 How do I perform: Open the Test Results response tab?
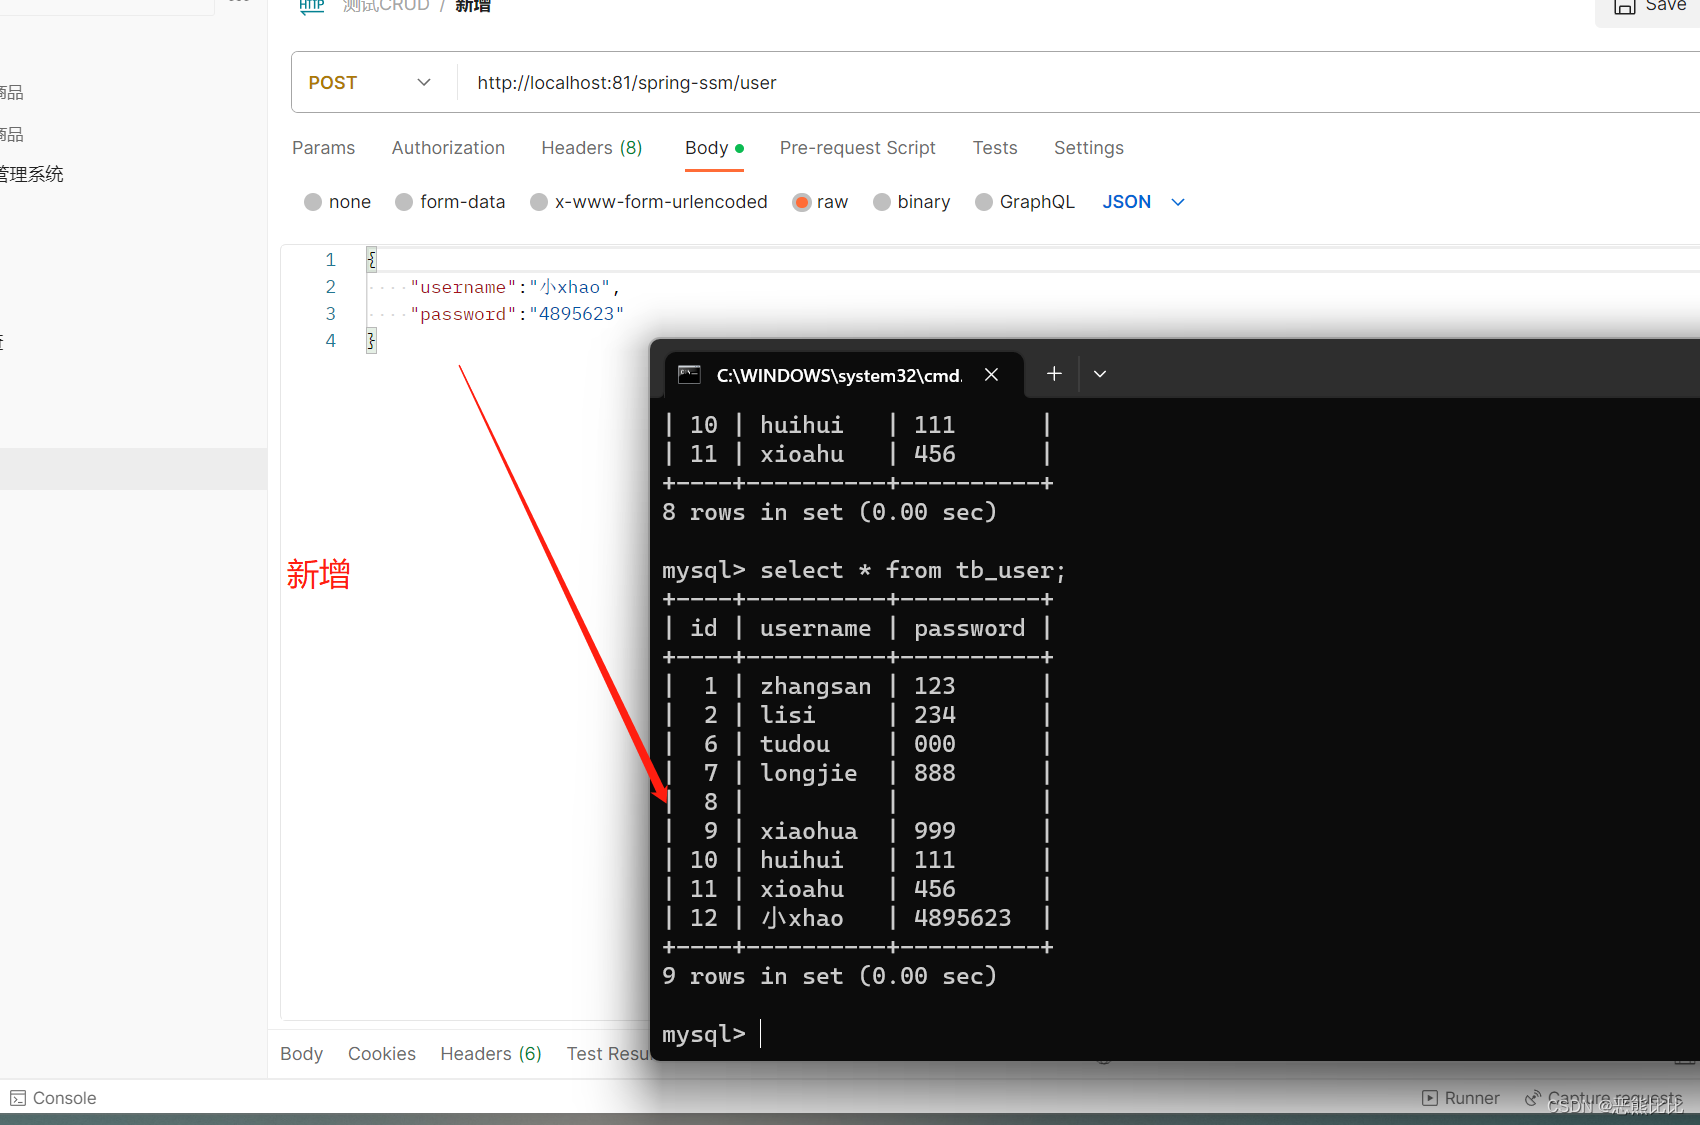[x=608, y=1054]
